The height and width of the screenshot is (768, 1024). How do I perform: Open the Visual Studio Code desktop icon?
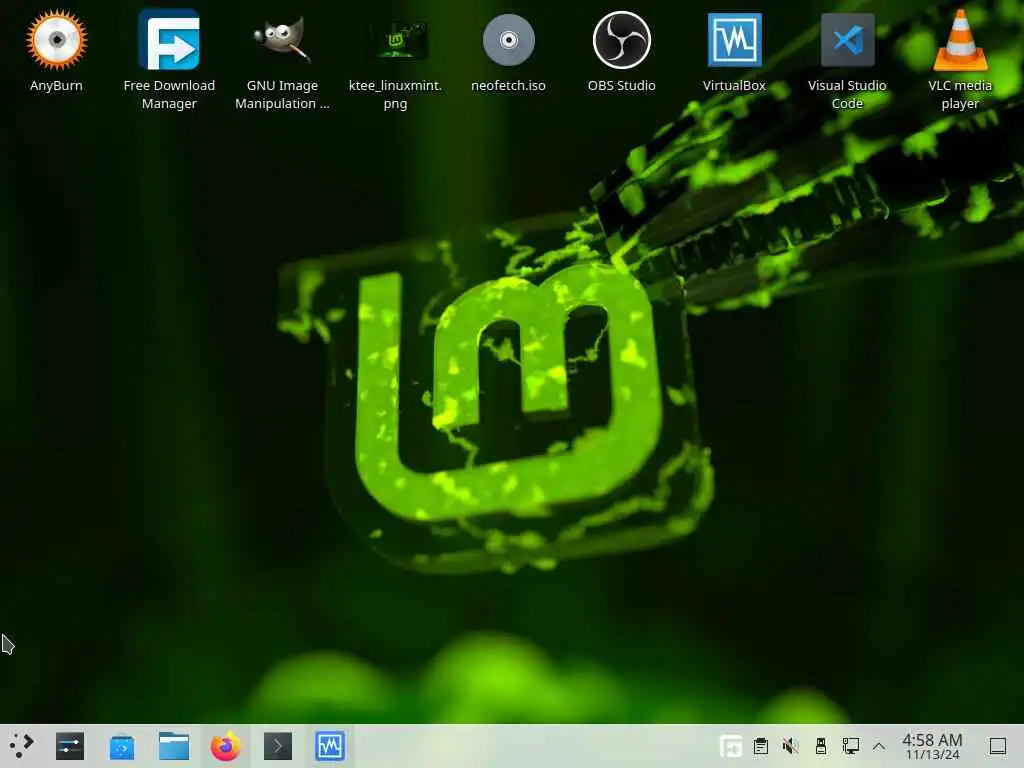click(x=847, y=40)
